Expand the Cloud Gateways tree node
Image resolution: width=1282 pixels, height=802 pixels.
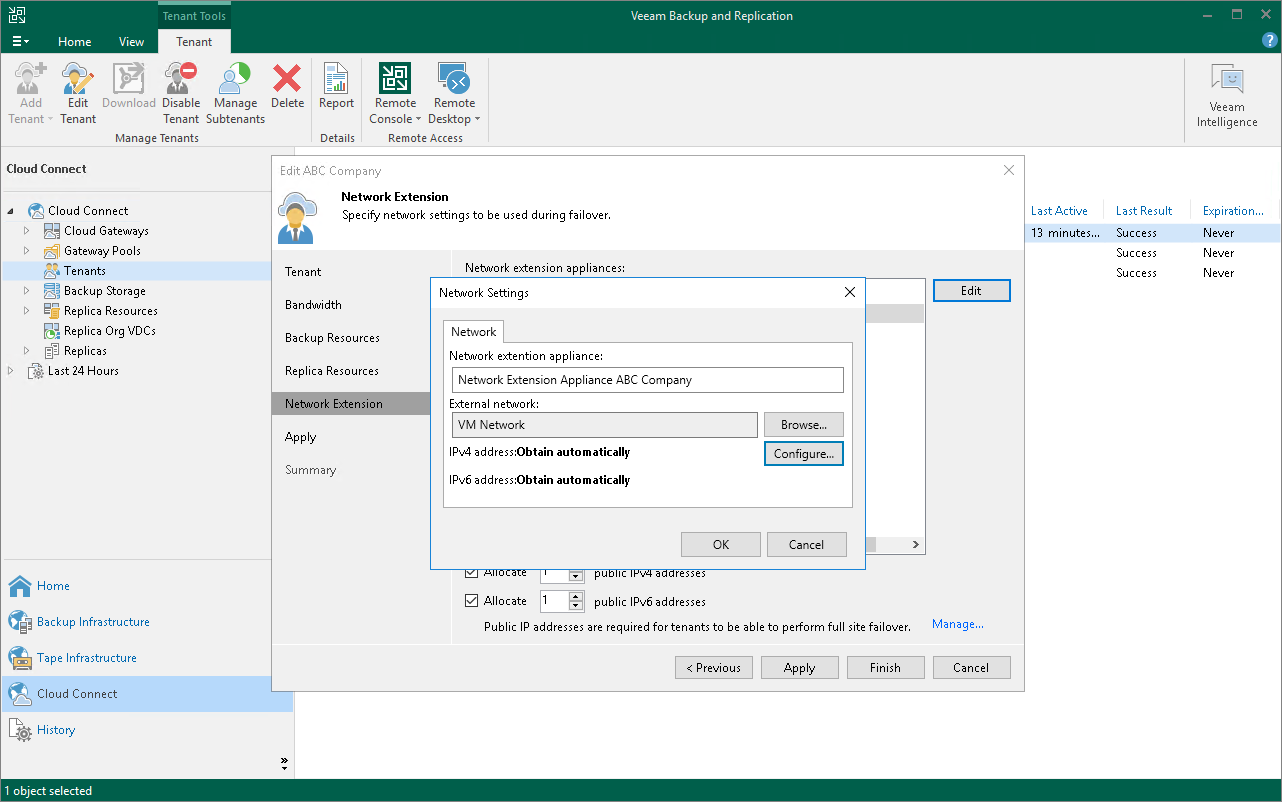(27, 231)
